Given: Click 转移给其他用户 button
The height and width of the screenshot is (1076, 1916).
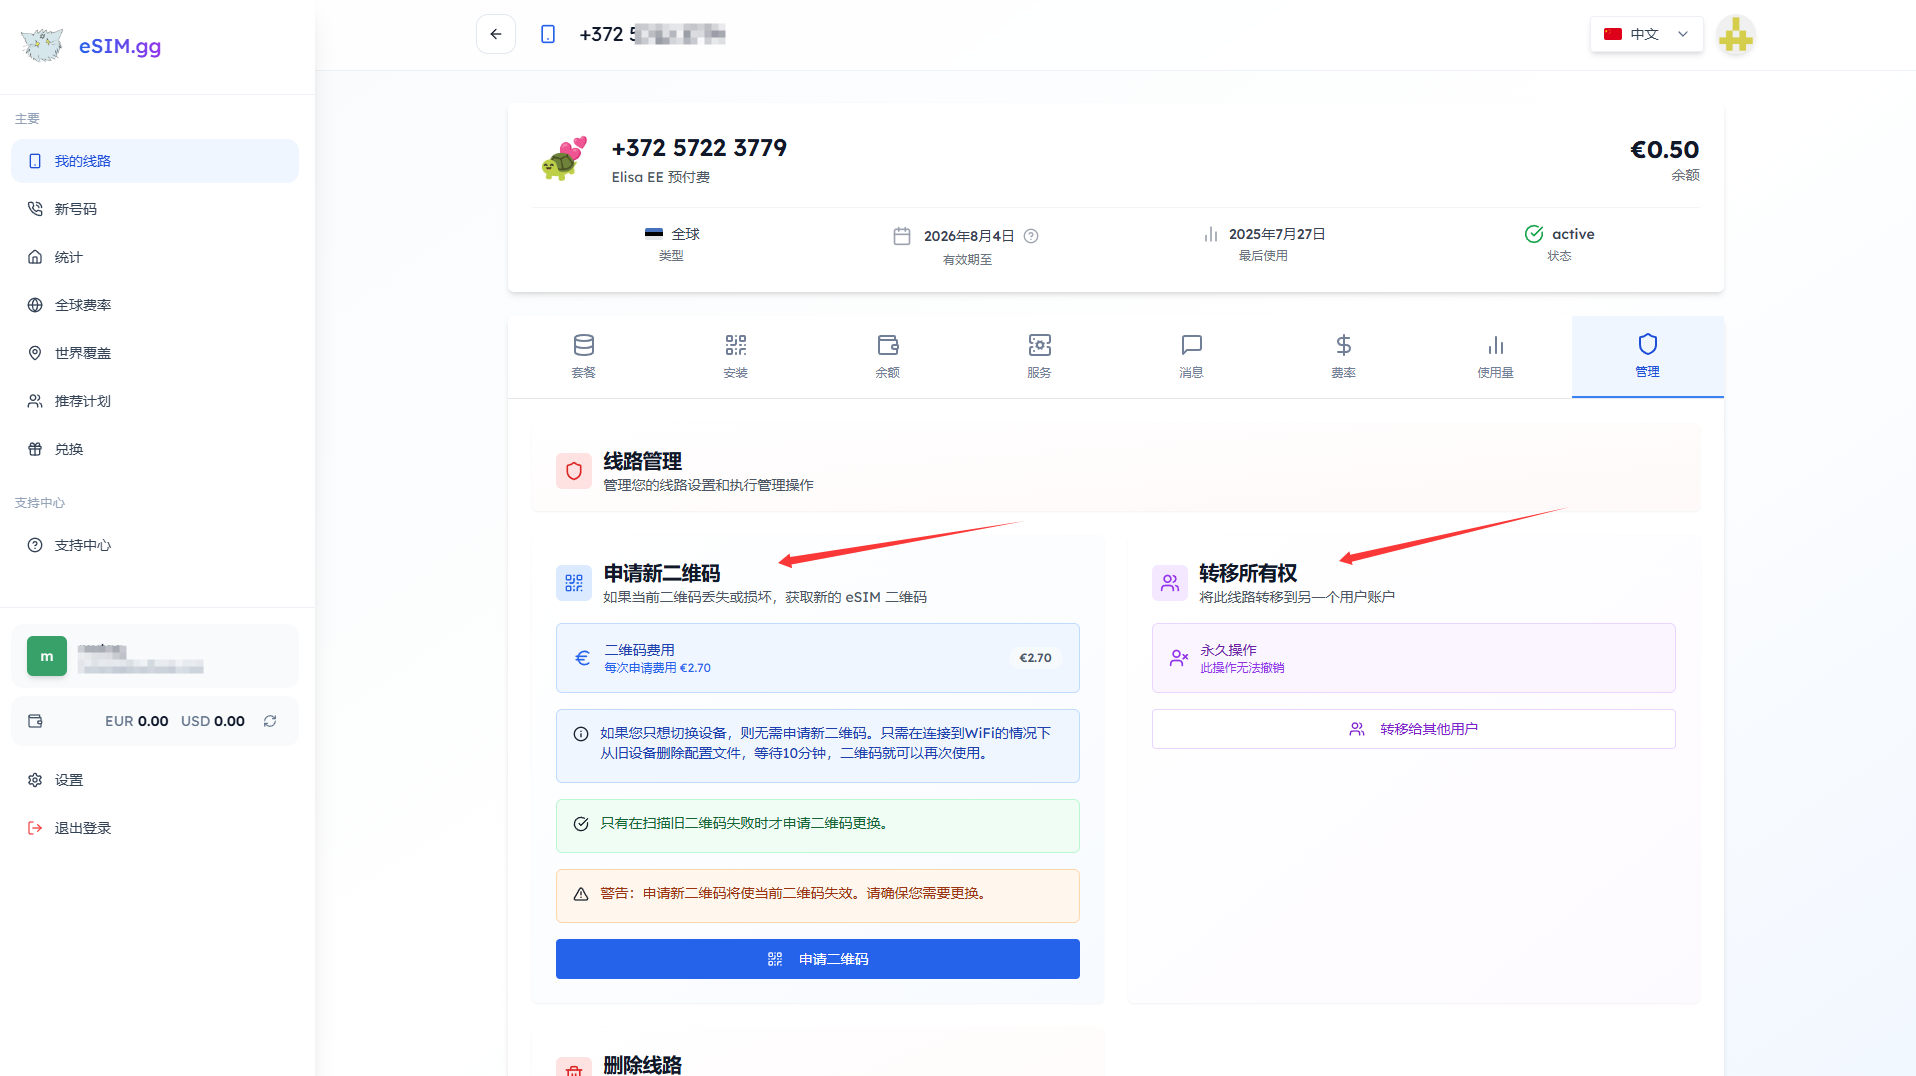Looking at the screenshot, I should [x=1413, y=729].
